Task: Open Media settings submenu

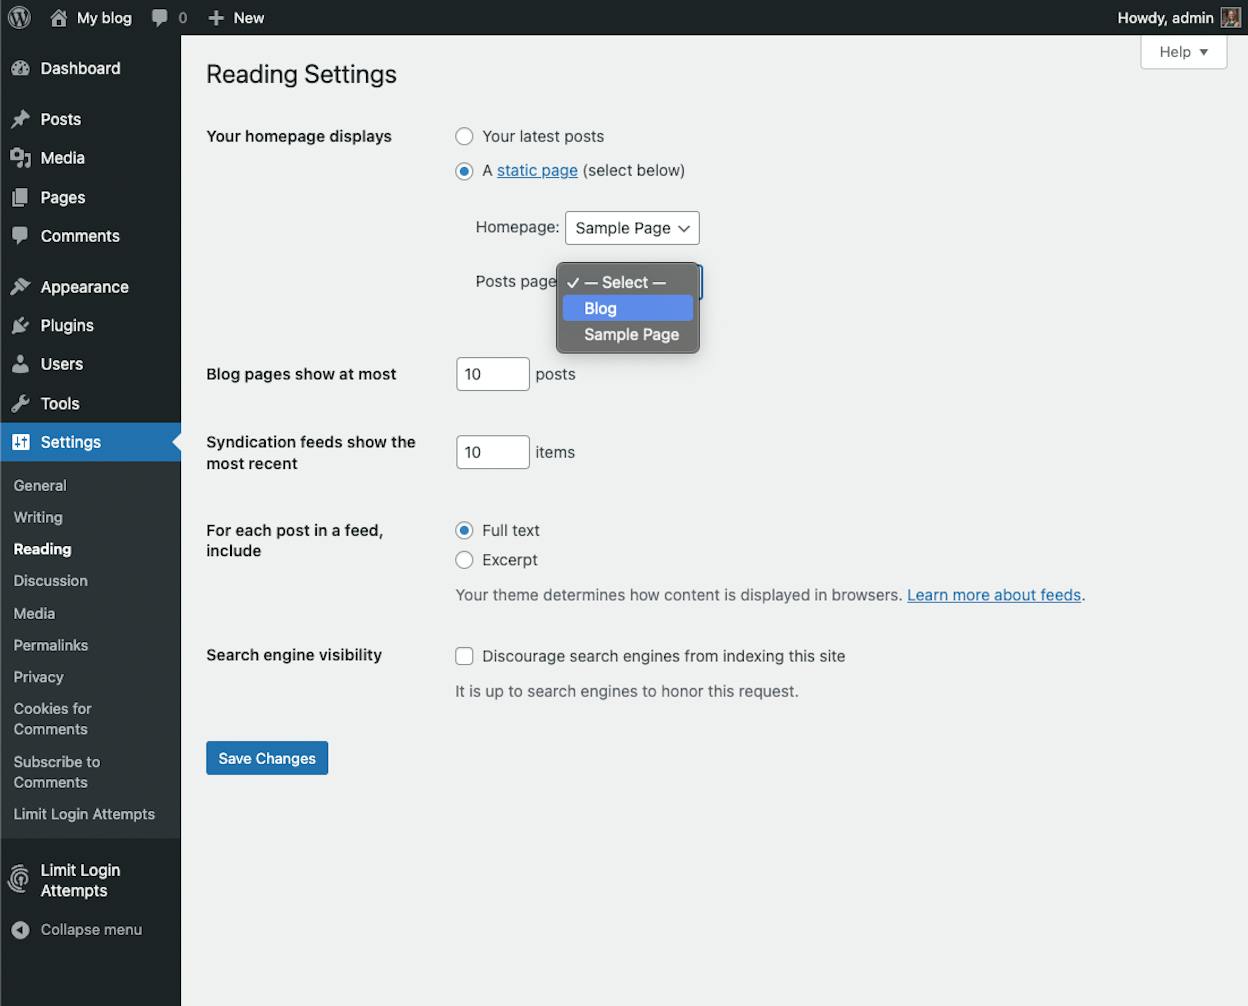Action: (34, 613)
